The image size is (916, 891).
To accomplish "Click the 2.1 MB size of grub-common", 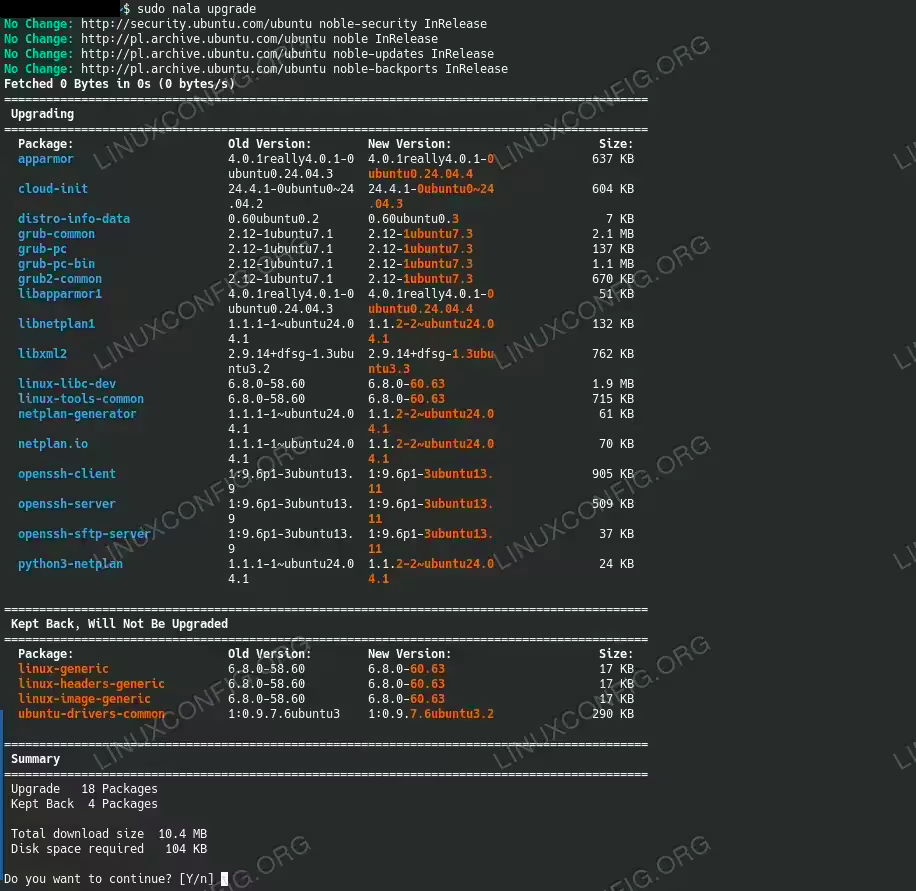I will click(x=613, y=234).
